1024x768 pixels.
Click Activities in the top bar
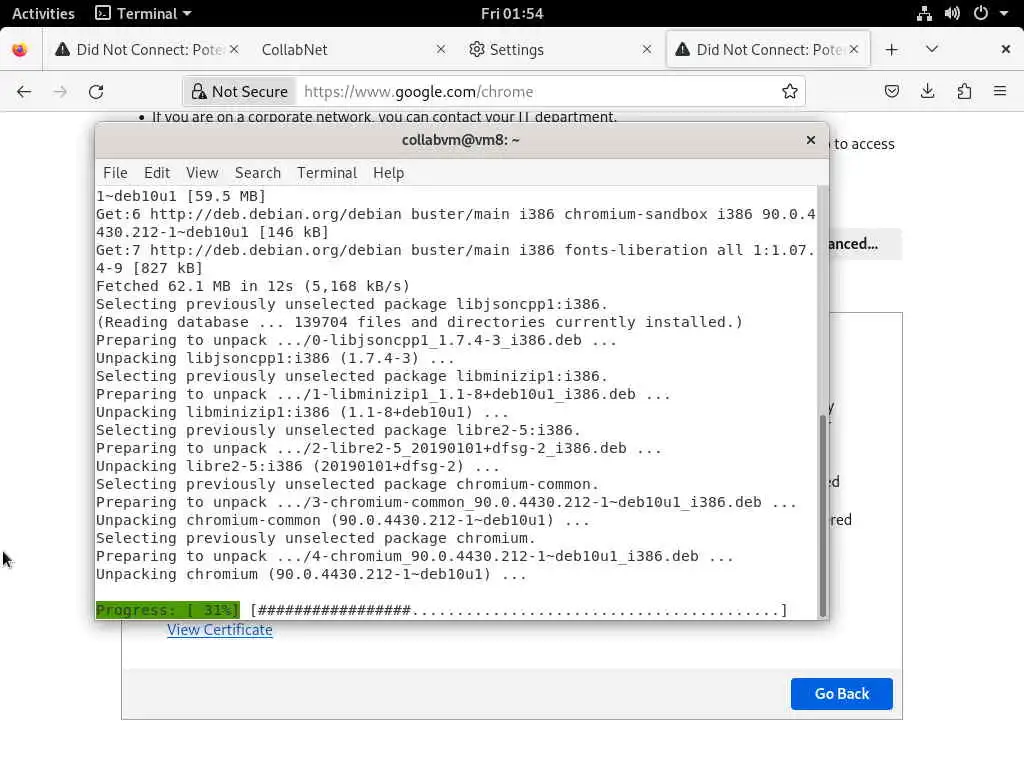point(43,14)
